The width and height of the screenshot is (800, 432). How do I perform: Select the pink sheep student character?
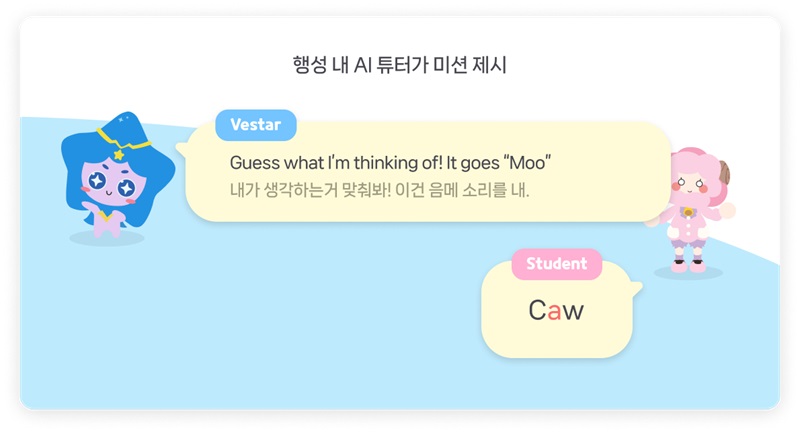tap(688, 208)
